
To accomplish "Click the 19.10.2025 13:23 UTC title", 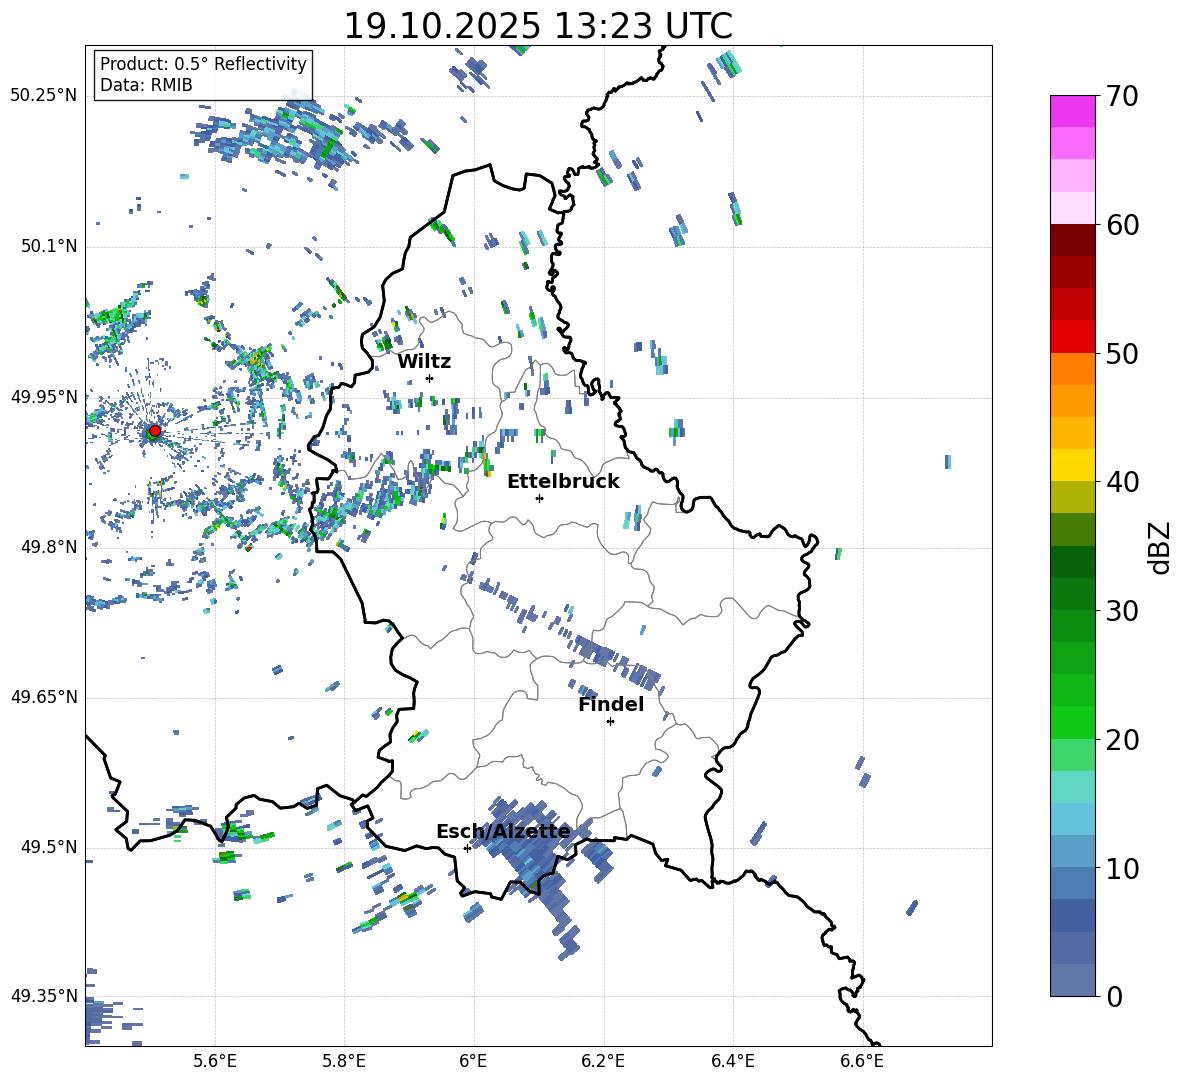I will 538,26.
